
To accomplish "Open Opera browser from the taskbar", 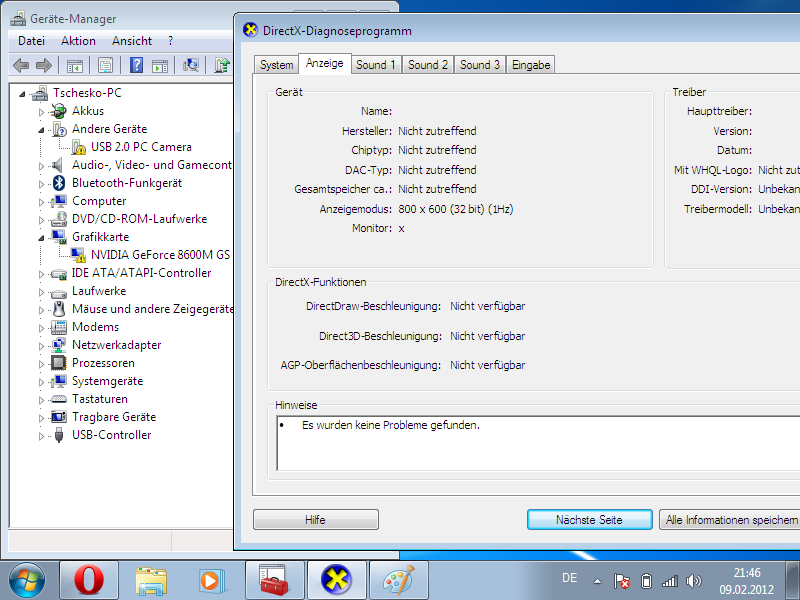I will tap(89, 580).
